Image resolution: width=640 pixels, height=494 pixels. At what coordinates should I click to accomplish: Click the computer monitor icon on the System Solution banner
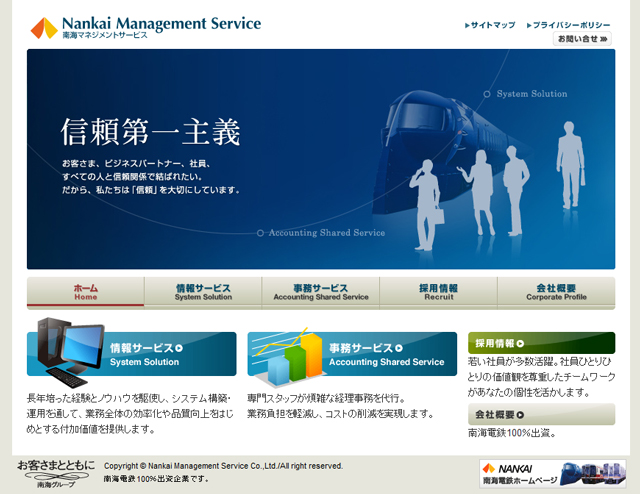pos(70,352)
